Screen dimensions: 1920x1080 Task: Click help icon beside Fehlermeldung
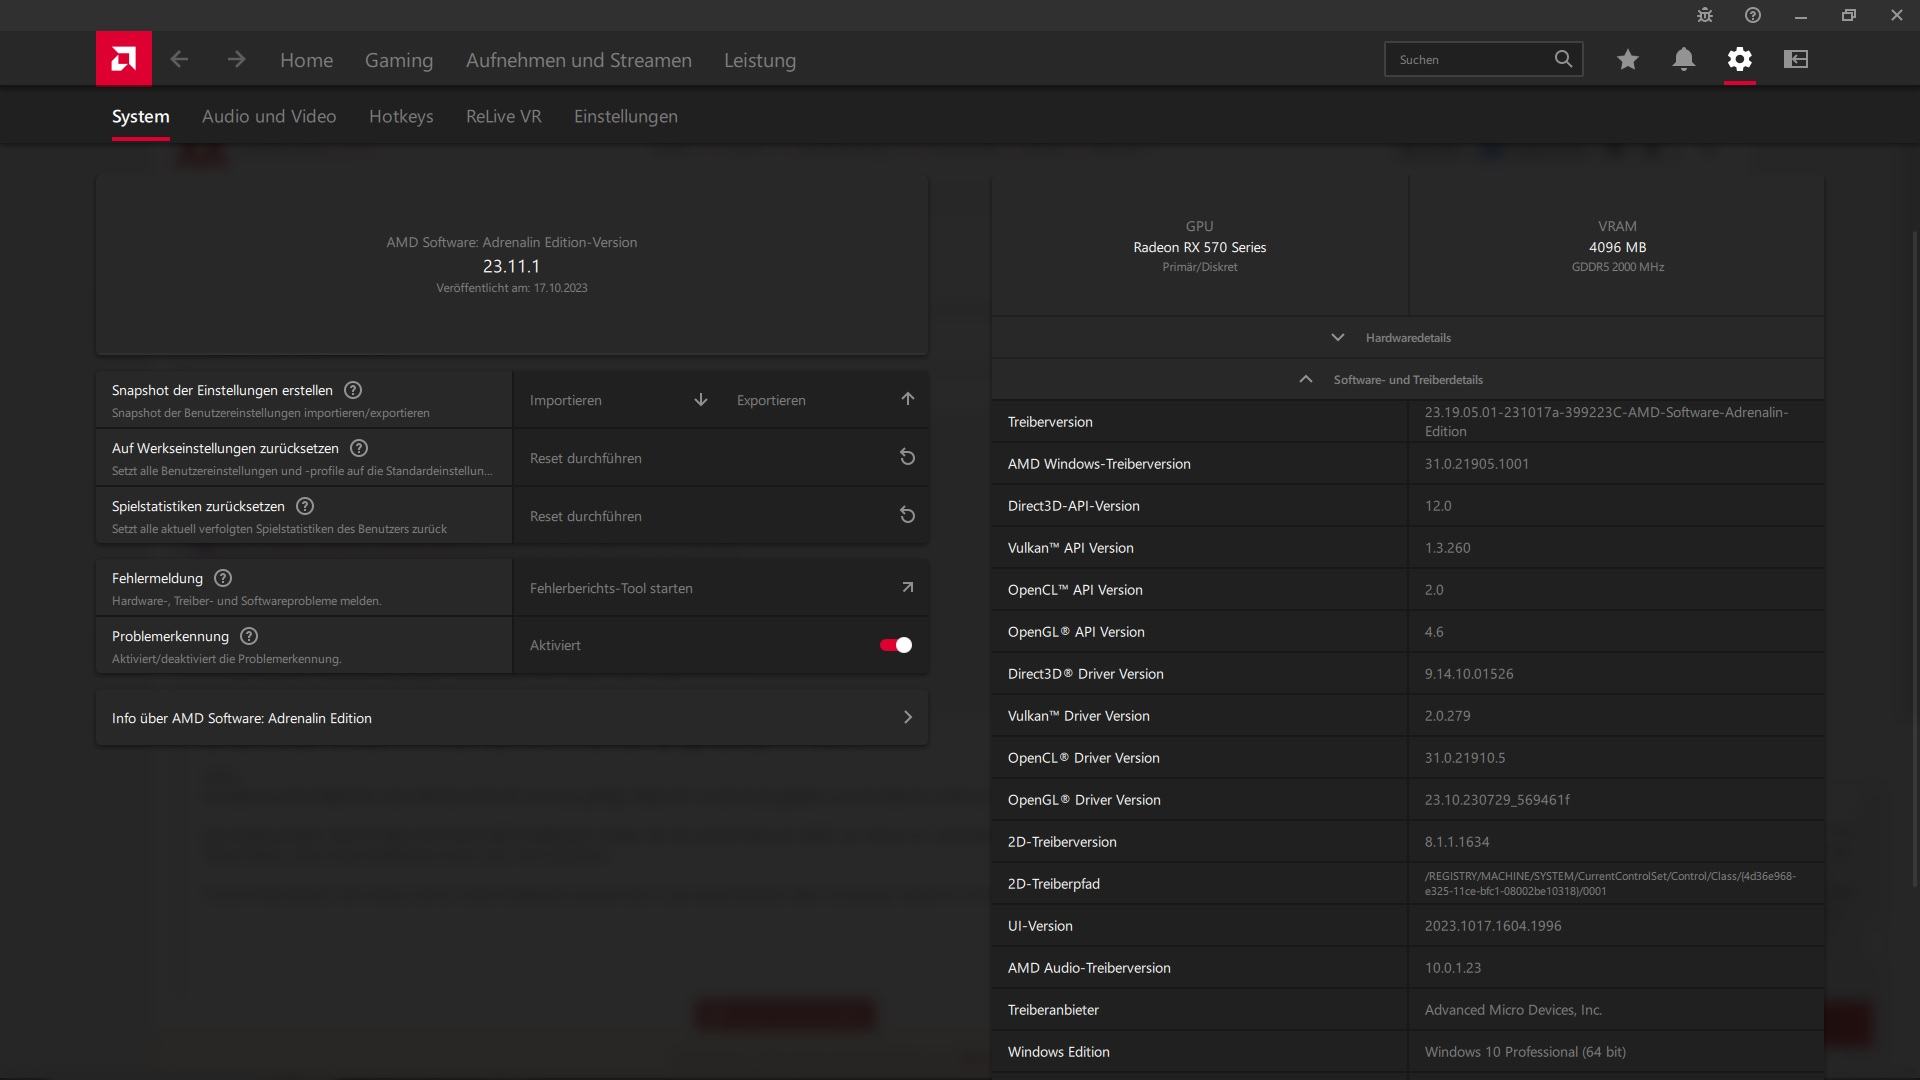[x=223, y=578]
